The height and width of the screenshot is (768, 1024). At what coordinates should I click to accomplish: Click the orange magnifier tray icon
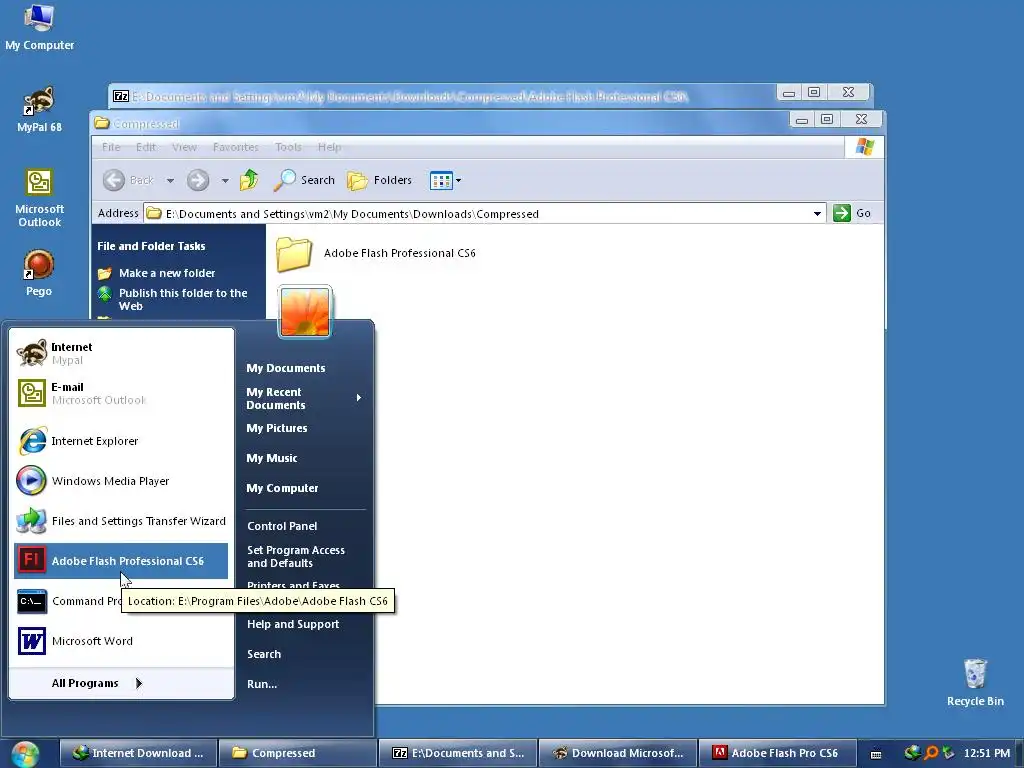tap(931, 753)
